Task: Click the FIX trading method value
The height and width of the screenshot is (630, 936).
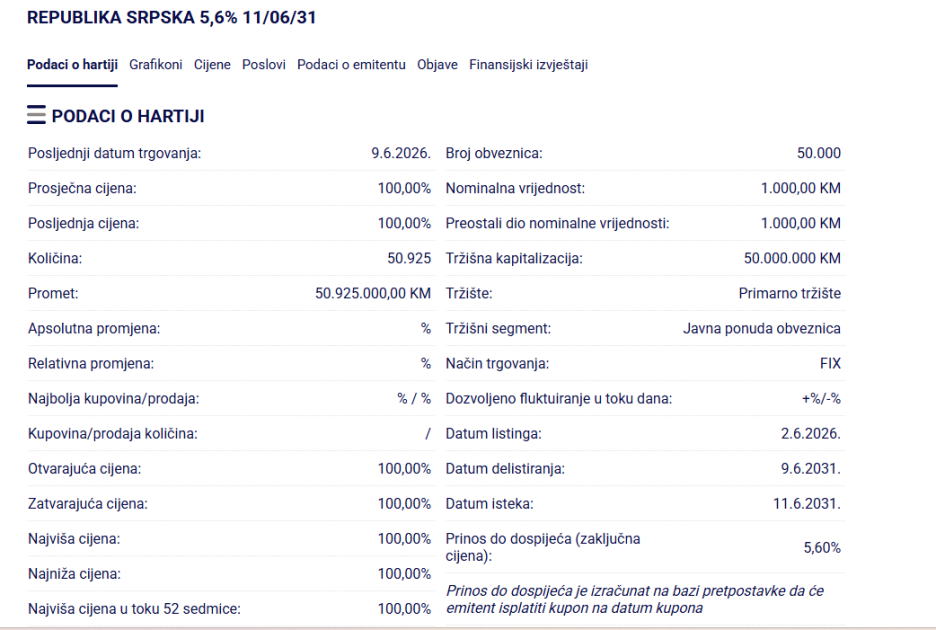Action: tap(830, 364)
